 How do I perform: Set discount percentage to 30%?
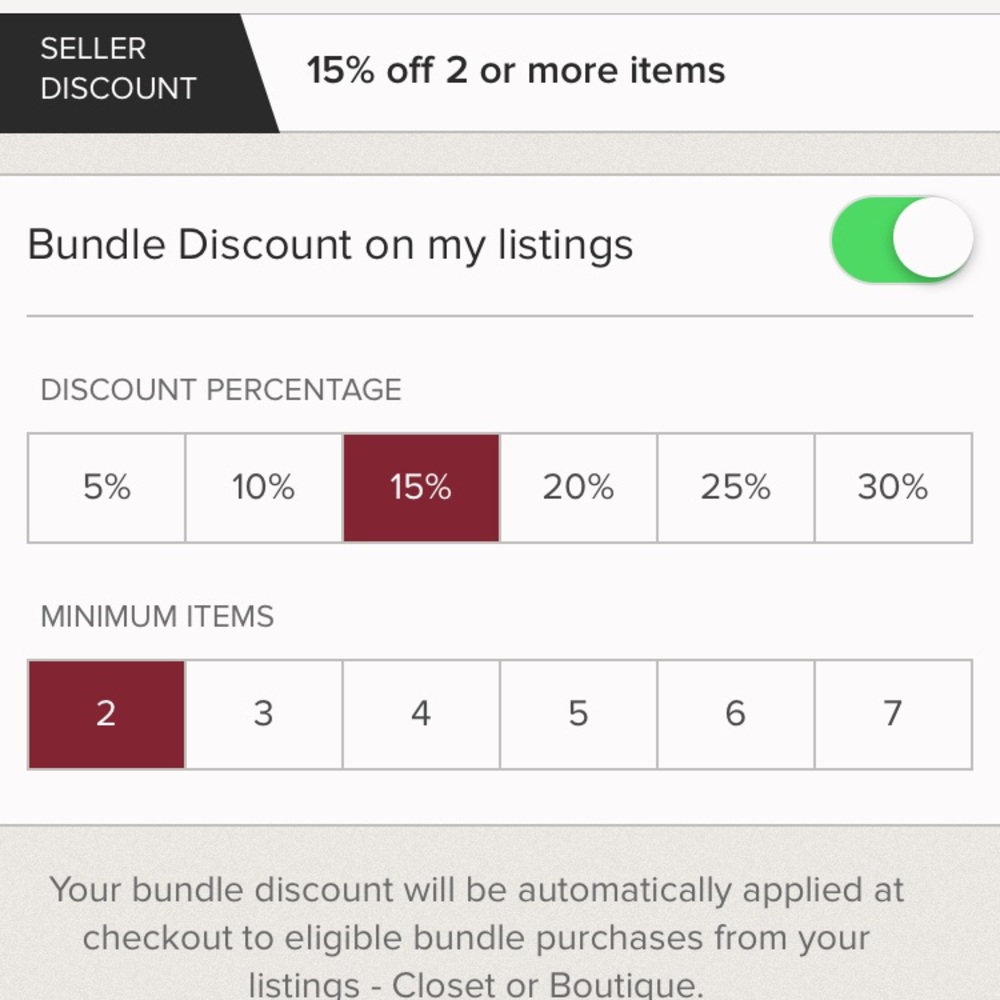point(892,488)
